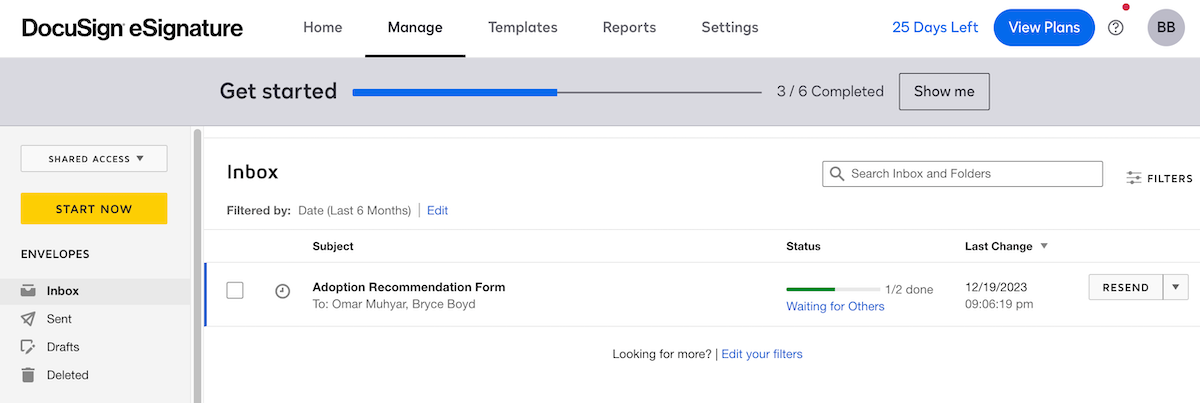The image size is (1200, 403).
Task: Click the Search Inbox and Folders field
Action: 962,174
